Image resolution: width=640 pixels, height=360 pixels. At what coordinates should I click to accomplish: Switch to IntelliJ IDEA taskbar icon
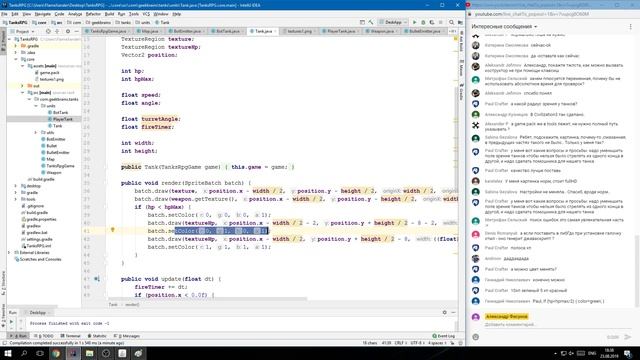click(x=73, y=353)
